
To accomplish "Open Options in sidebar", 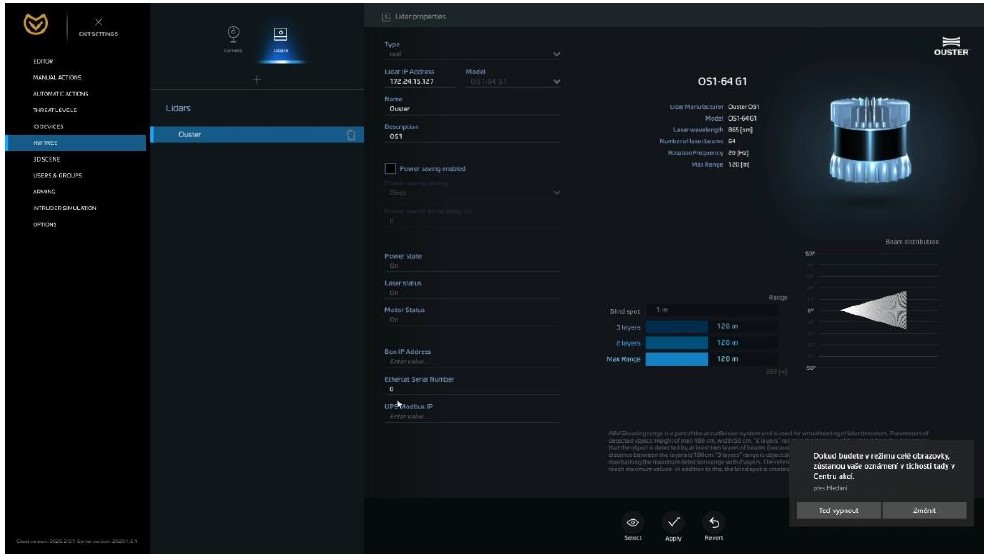I will [x=45, y=224].
